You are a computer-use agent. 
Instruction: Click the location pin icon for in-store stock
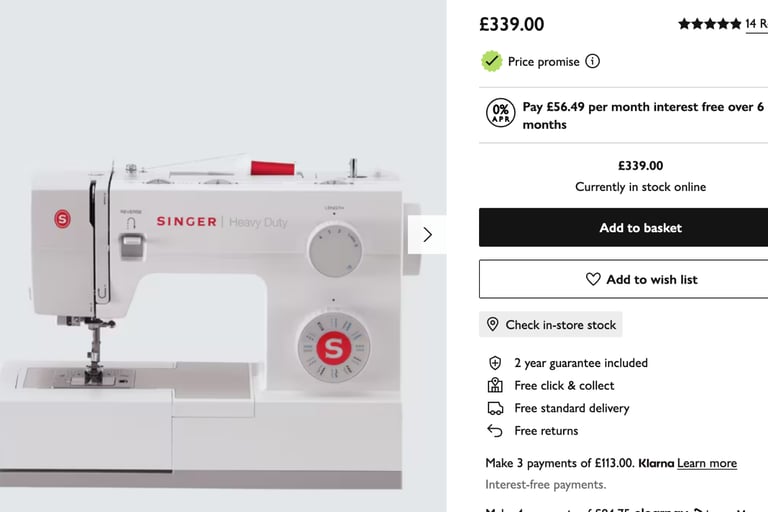493,324
